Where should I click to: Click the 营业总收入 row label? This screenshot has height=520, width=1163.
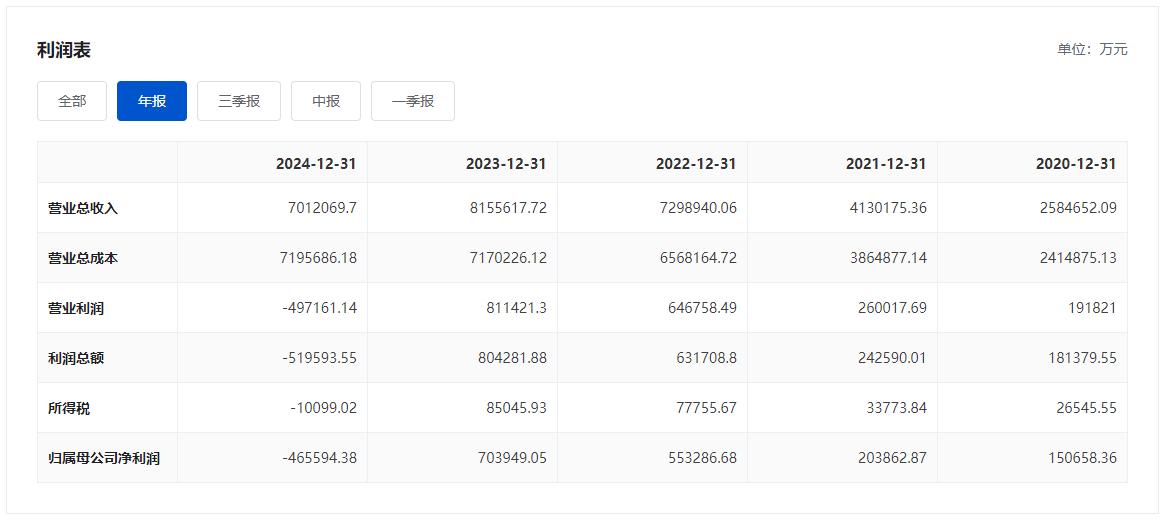83,208
